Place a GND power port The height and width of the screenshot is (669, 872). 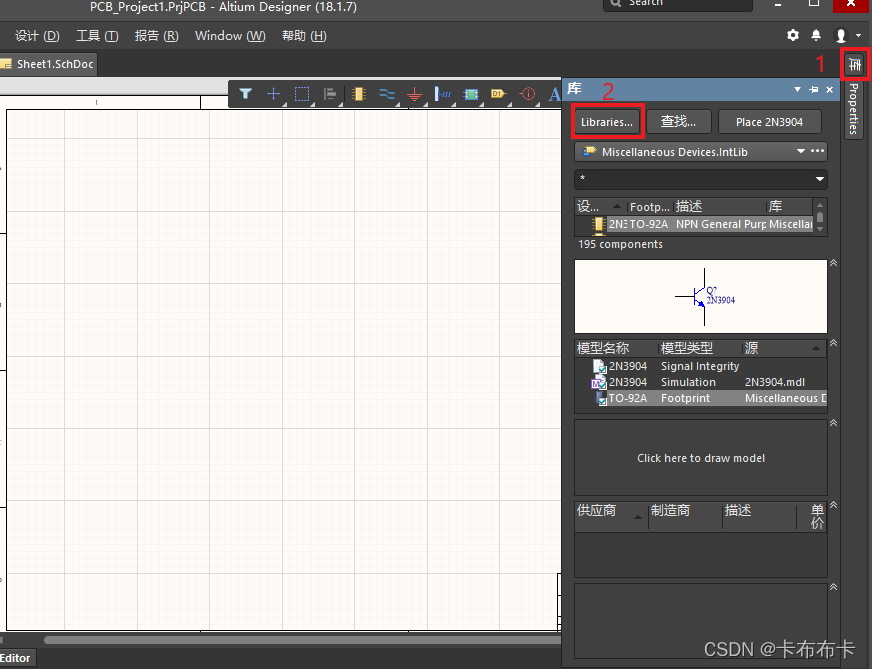[414, 95]
